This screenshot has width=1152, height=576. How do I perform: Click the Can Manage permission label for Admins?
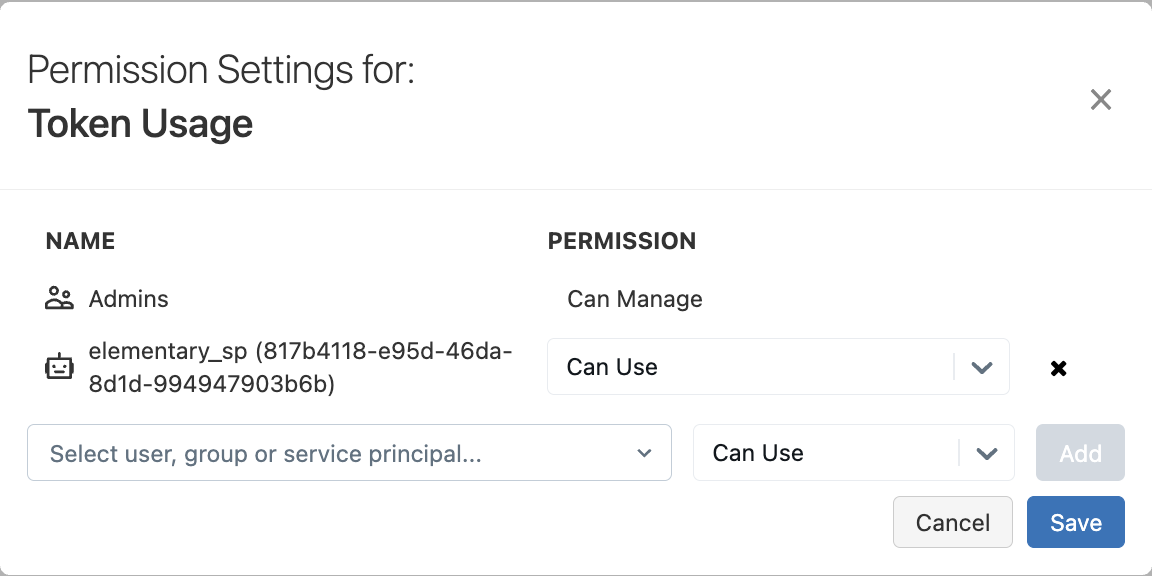634,298
